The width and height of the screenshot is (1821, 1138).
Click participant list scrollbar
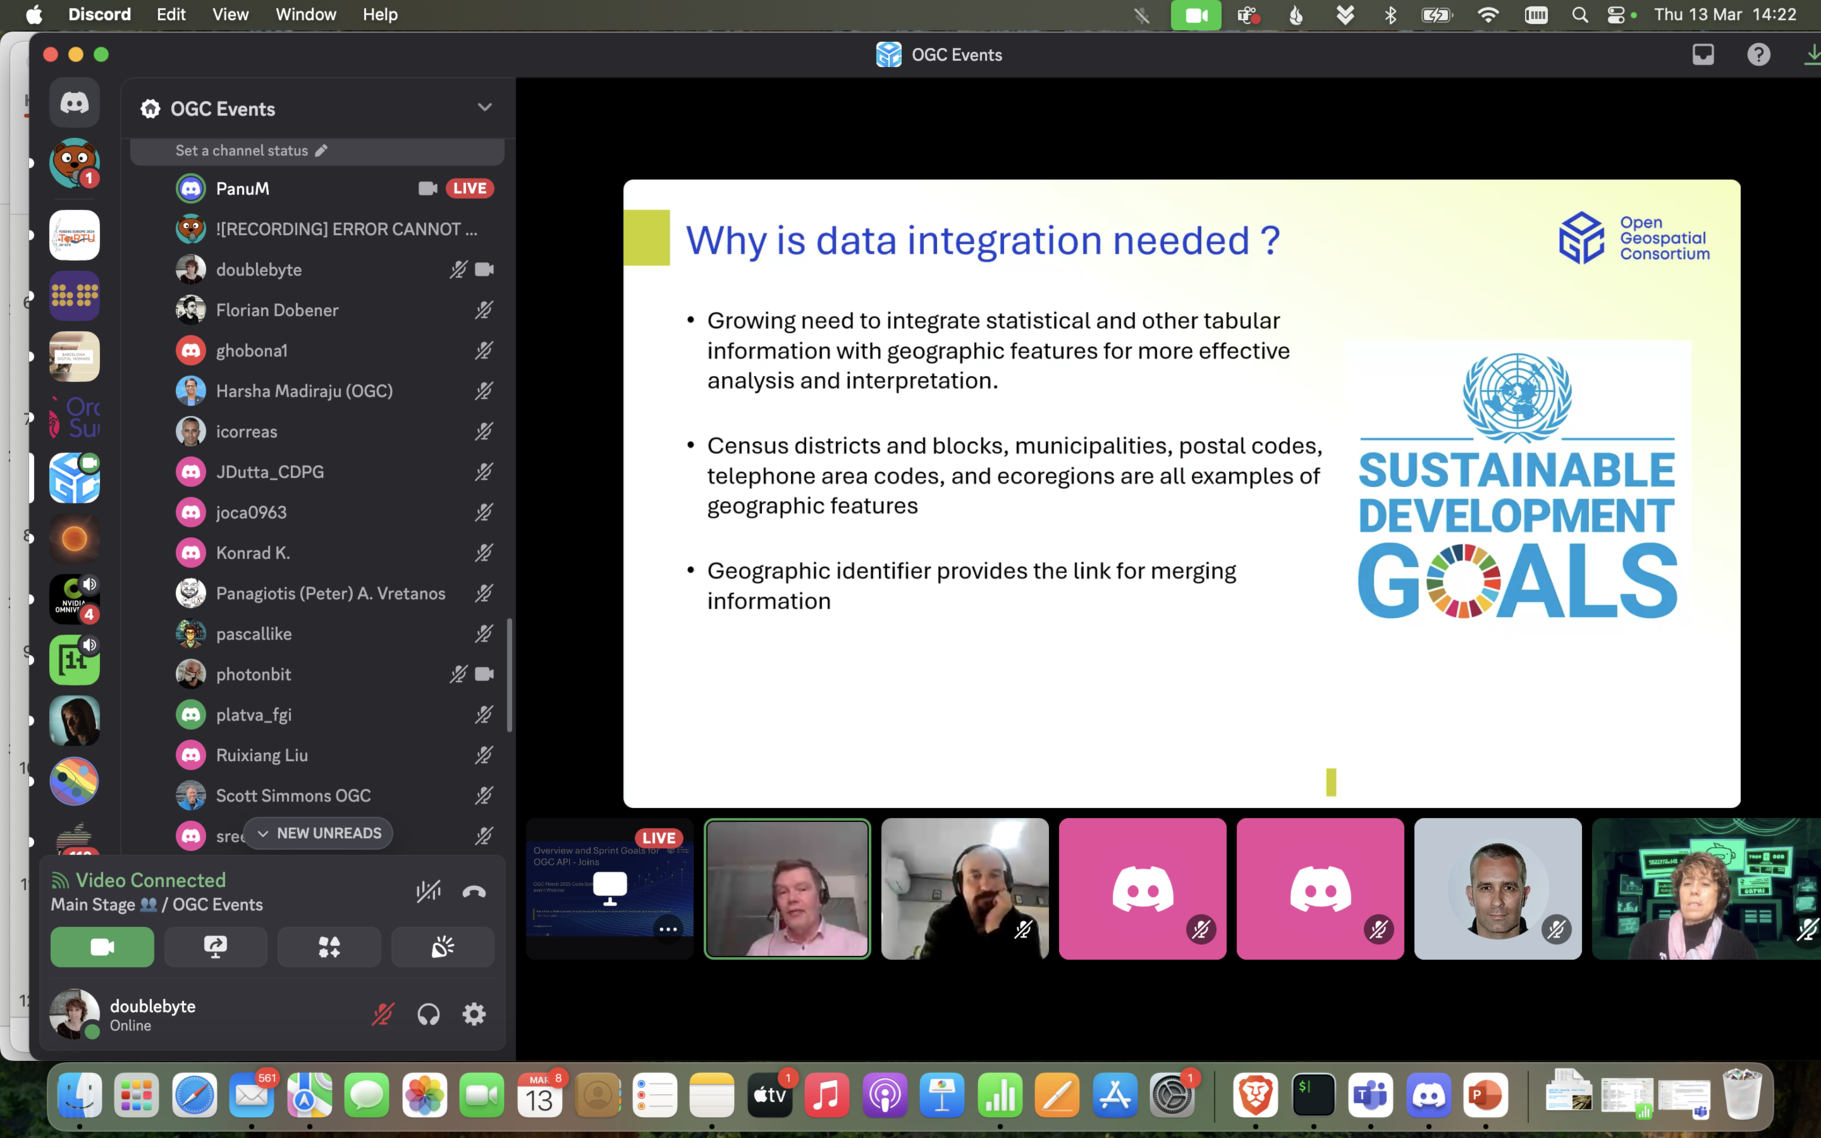click(x=510, y=675)
